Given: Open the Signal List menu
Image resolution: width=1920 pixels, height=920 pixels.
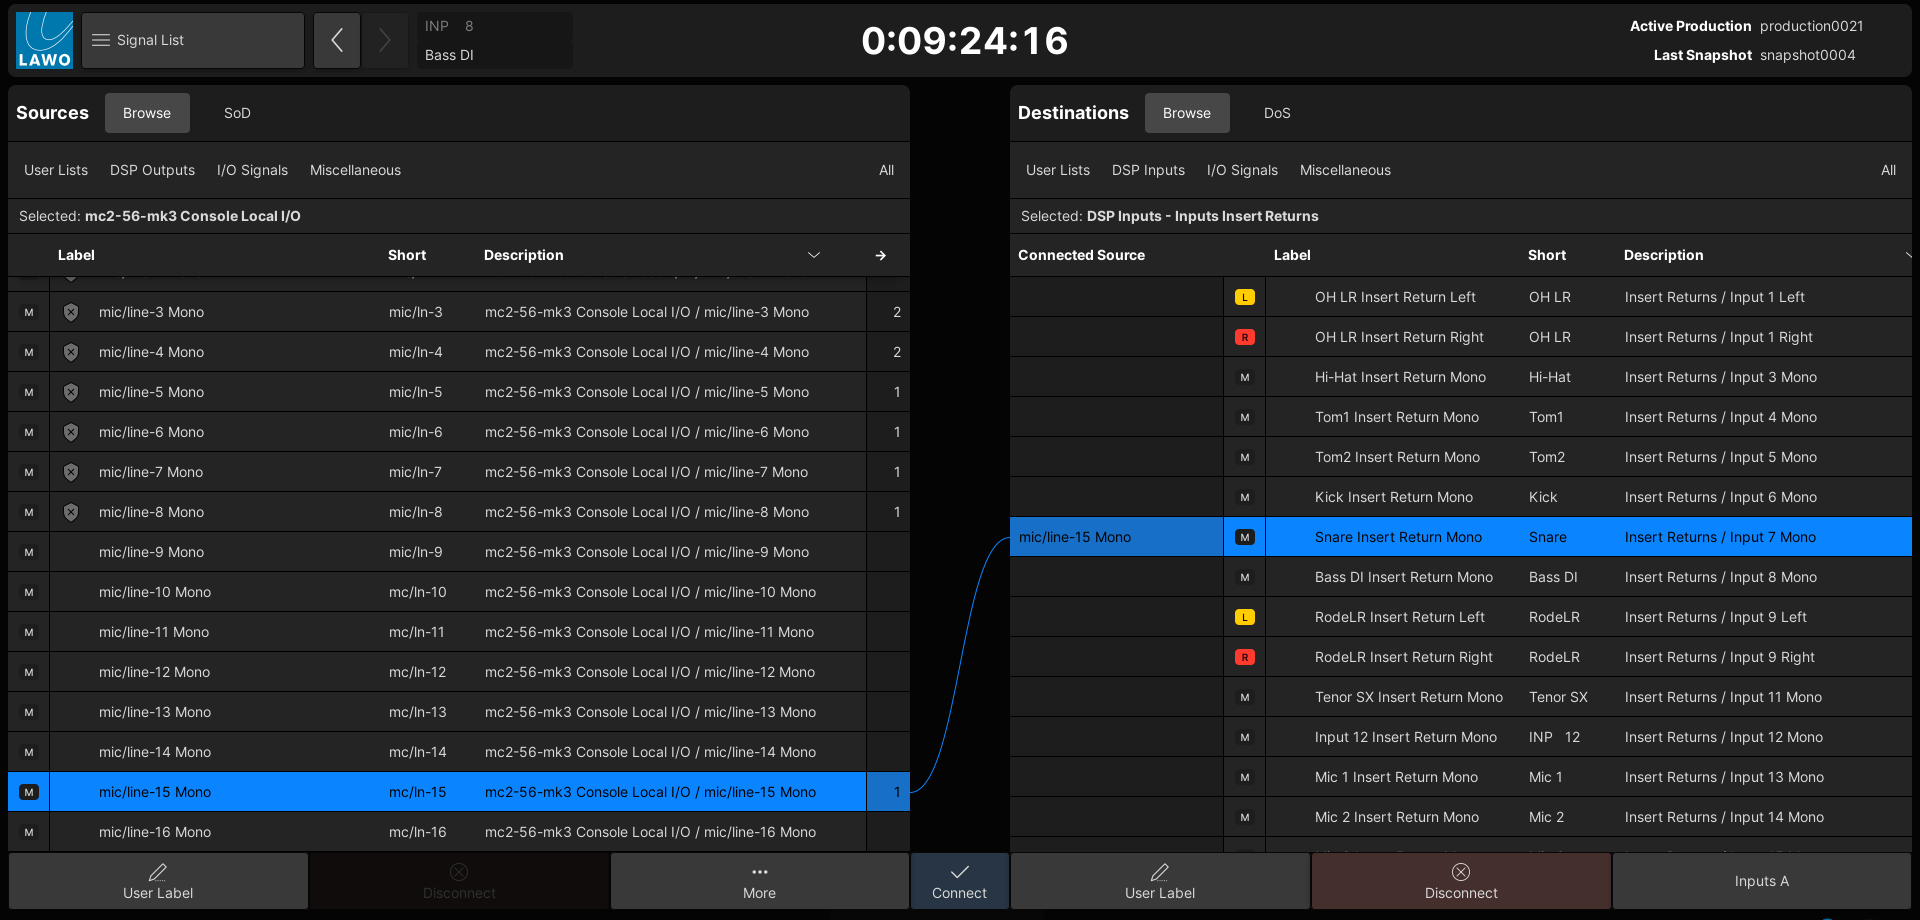Looking at the screenshot, I should tap(193, 40).
